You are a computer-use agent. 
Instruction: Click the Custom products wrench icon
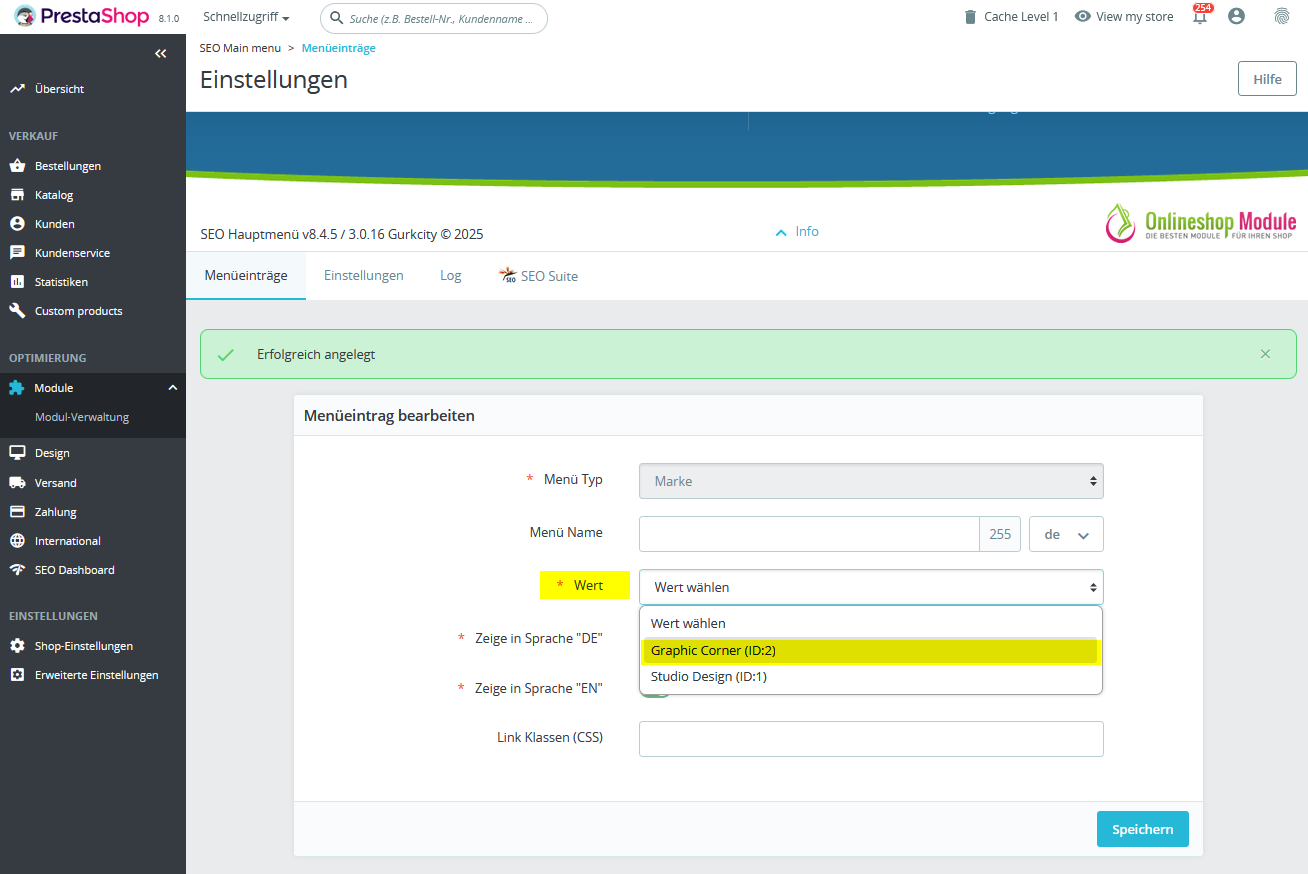pyautogui.click(x=17, y=311)
